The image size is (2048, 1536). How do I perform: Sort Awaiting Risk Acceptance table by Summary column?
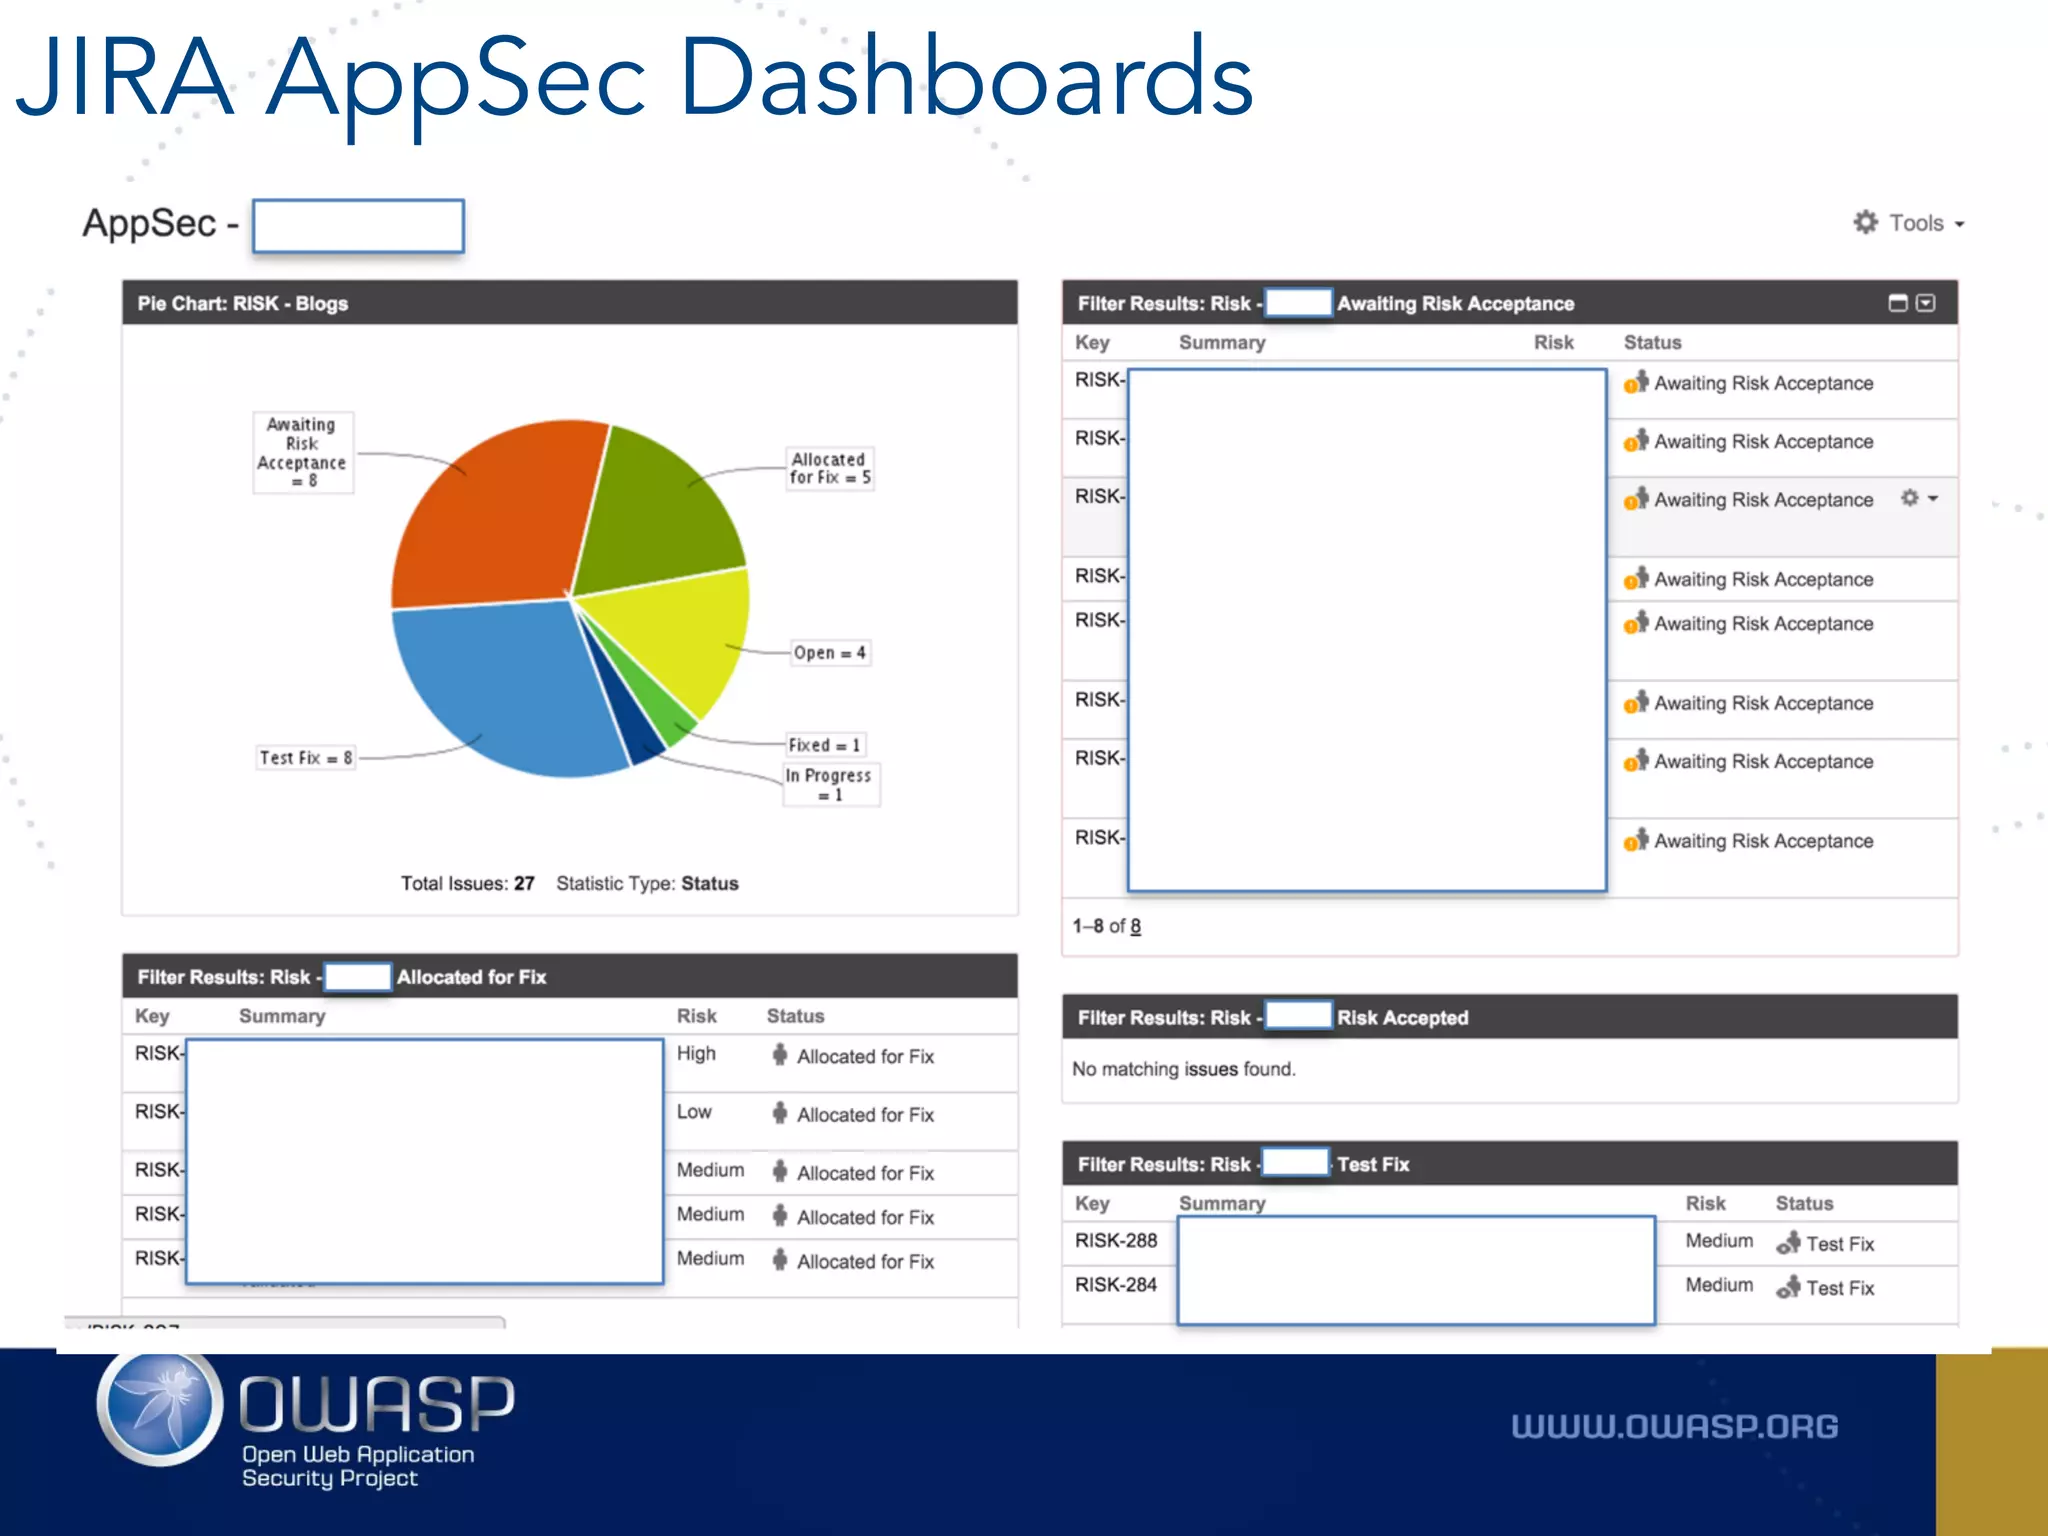(x=1222, y=342)
